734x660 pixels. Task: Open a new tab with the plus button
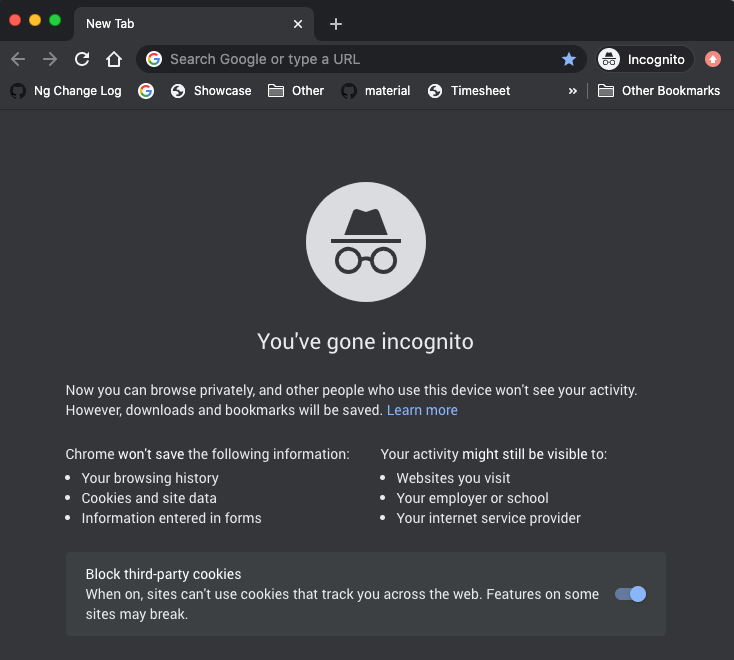(336, 24)
